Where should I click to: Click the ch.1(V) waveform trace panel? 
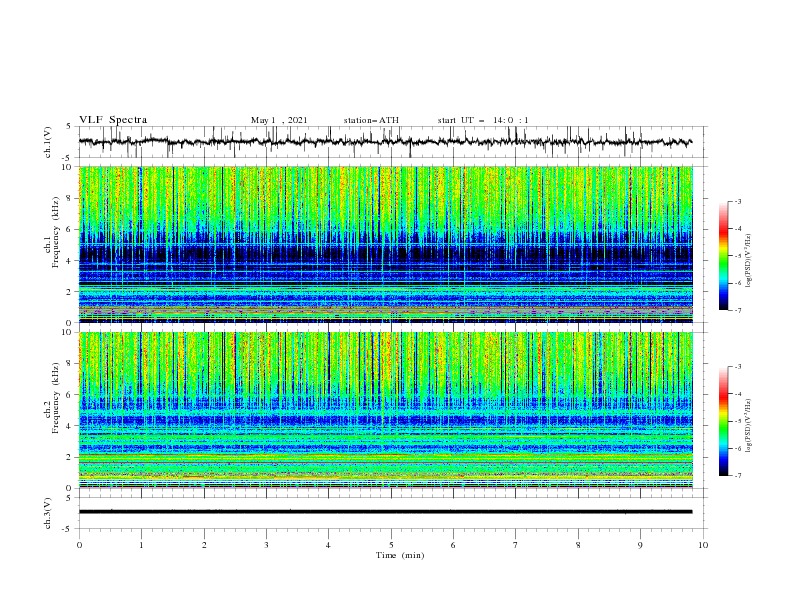393,142
